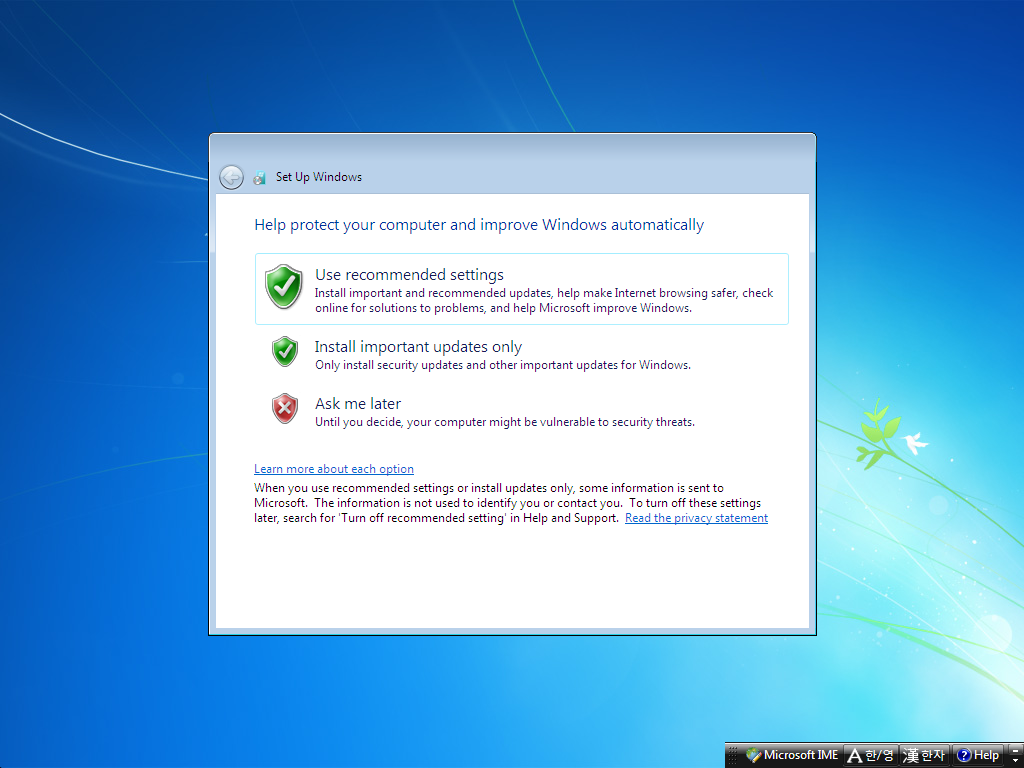
Task: Click the Microsoft IME globe-and-pencil icon
Action: pyautogui.click(x=754, y=756)
